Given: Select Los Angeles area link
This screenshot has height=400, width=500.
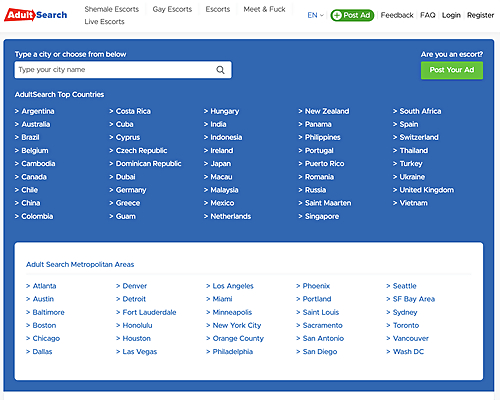Looking at the screenshot, I should click(x=233, y=286).
